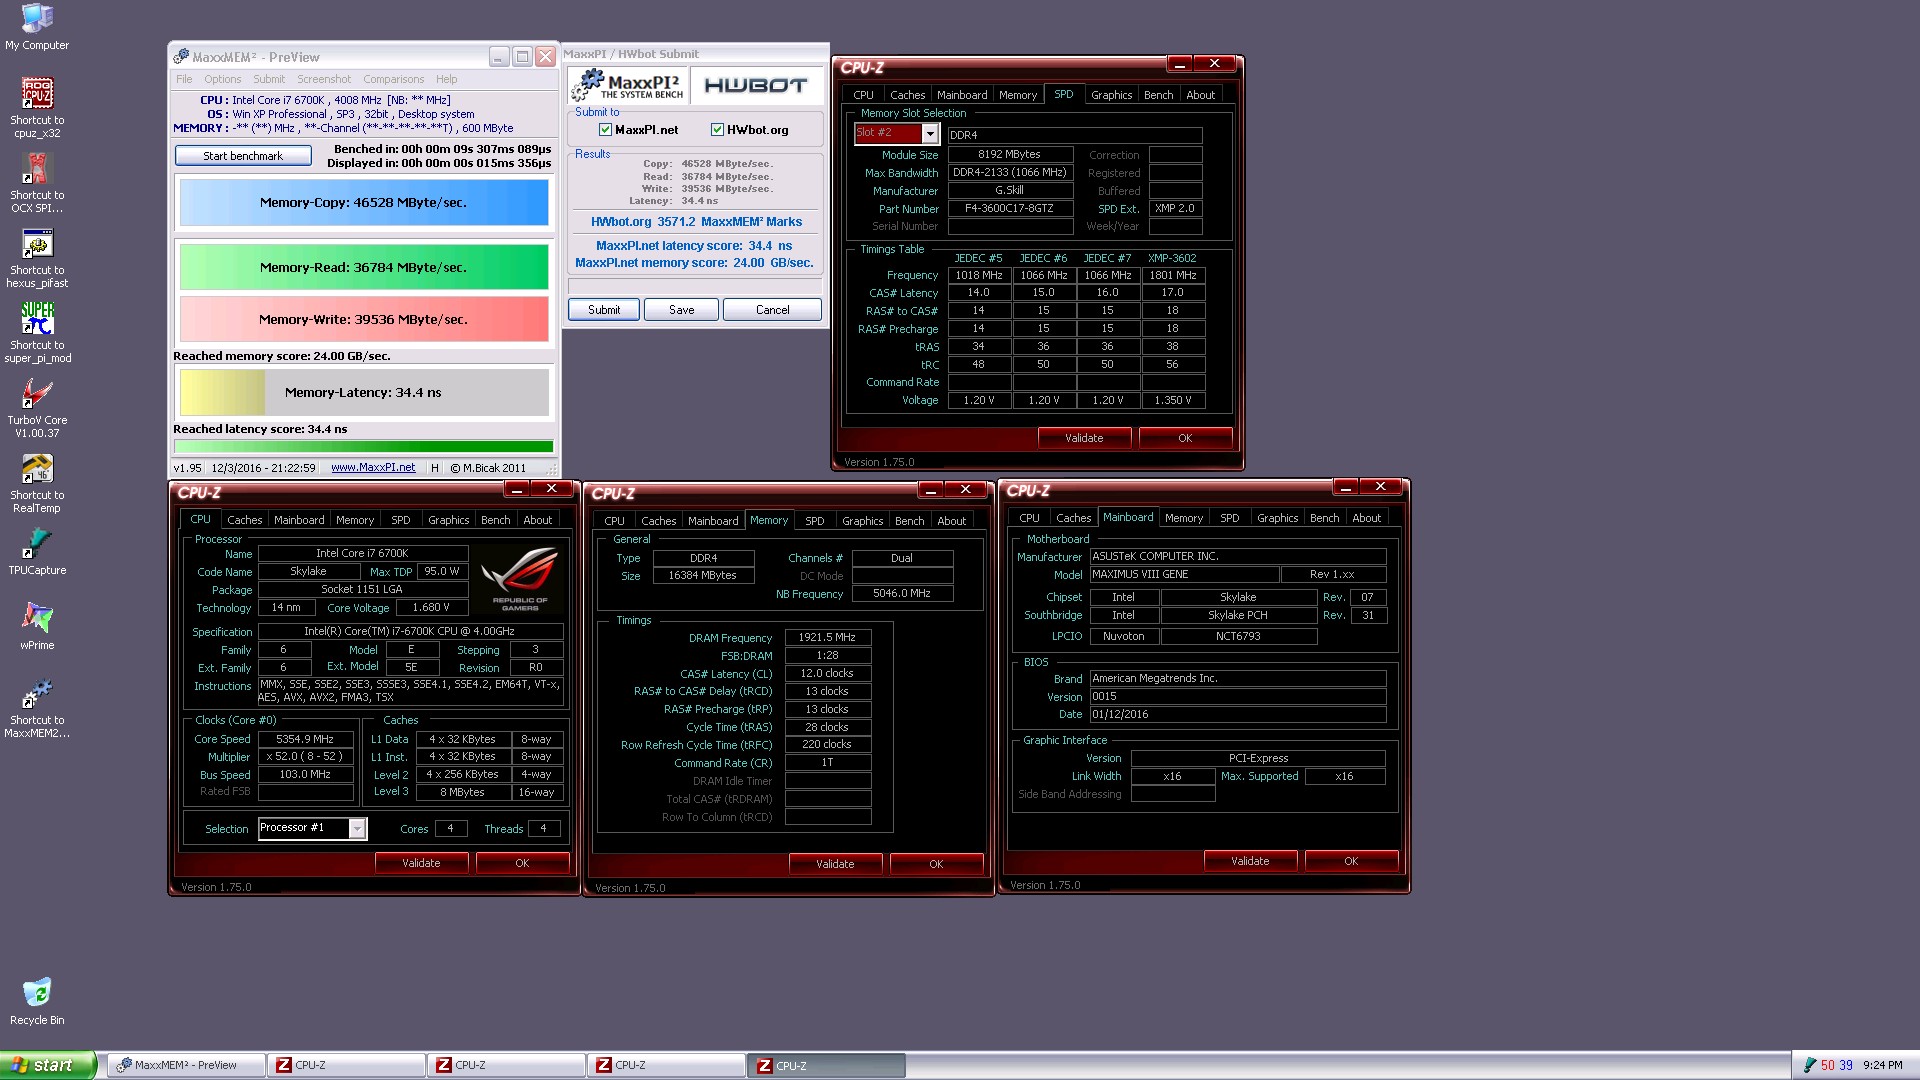This screenshot has width=1920, height=1080.
Task: Click Validate in CPU-Z CPU window
Action: [x=421, y=863]
